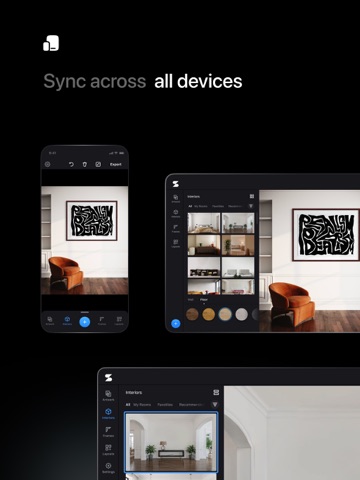Open Settings in the bottom window sidebar
360x480 pixels.
[108, 468]
